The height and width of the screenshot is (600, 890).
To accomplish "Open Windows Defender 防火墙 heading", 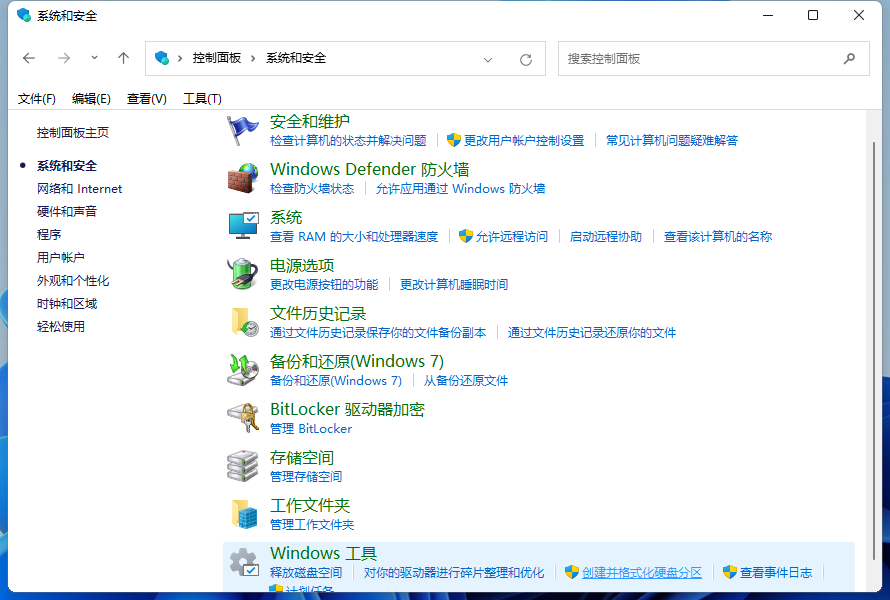I will 370,169.
